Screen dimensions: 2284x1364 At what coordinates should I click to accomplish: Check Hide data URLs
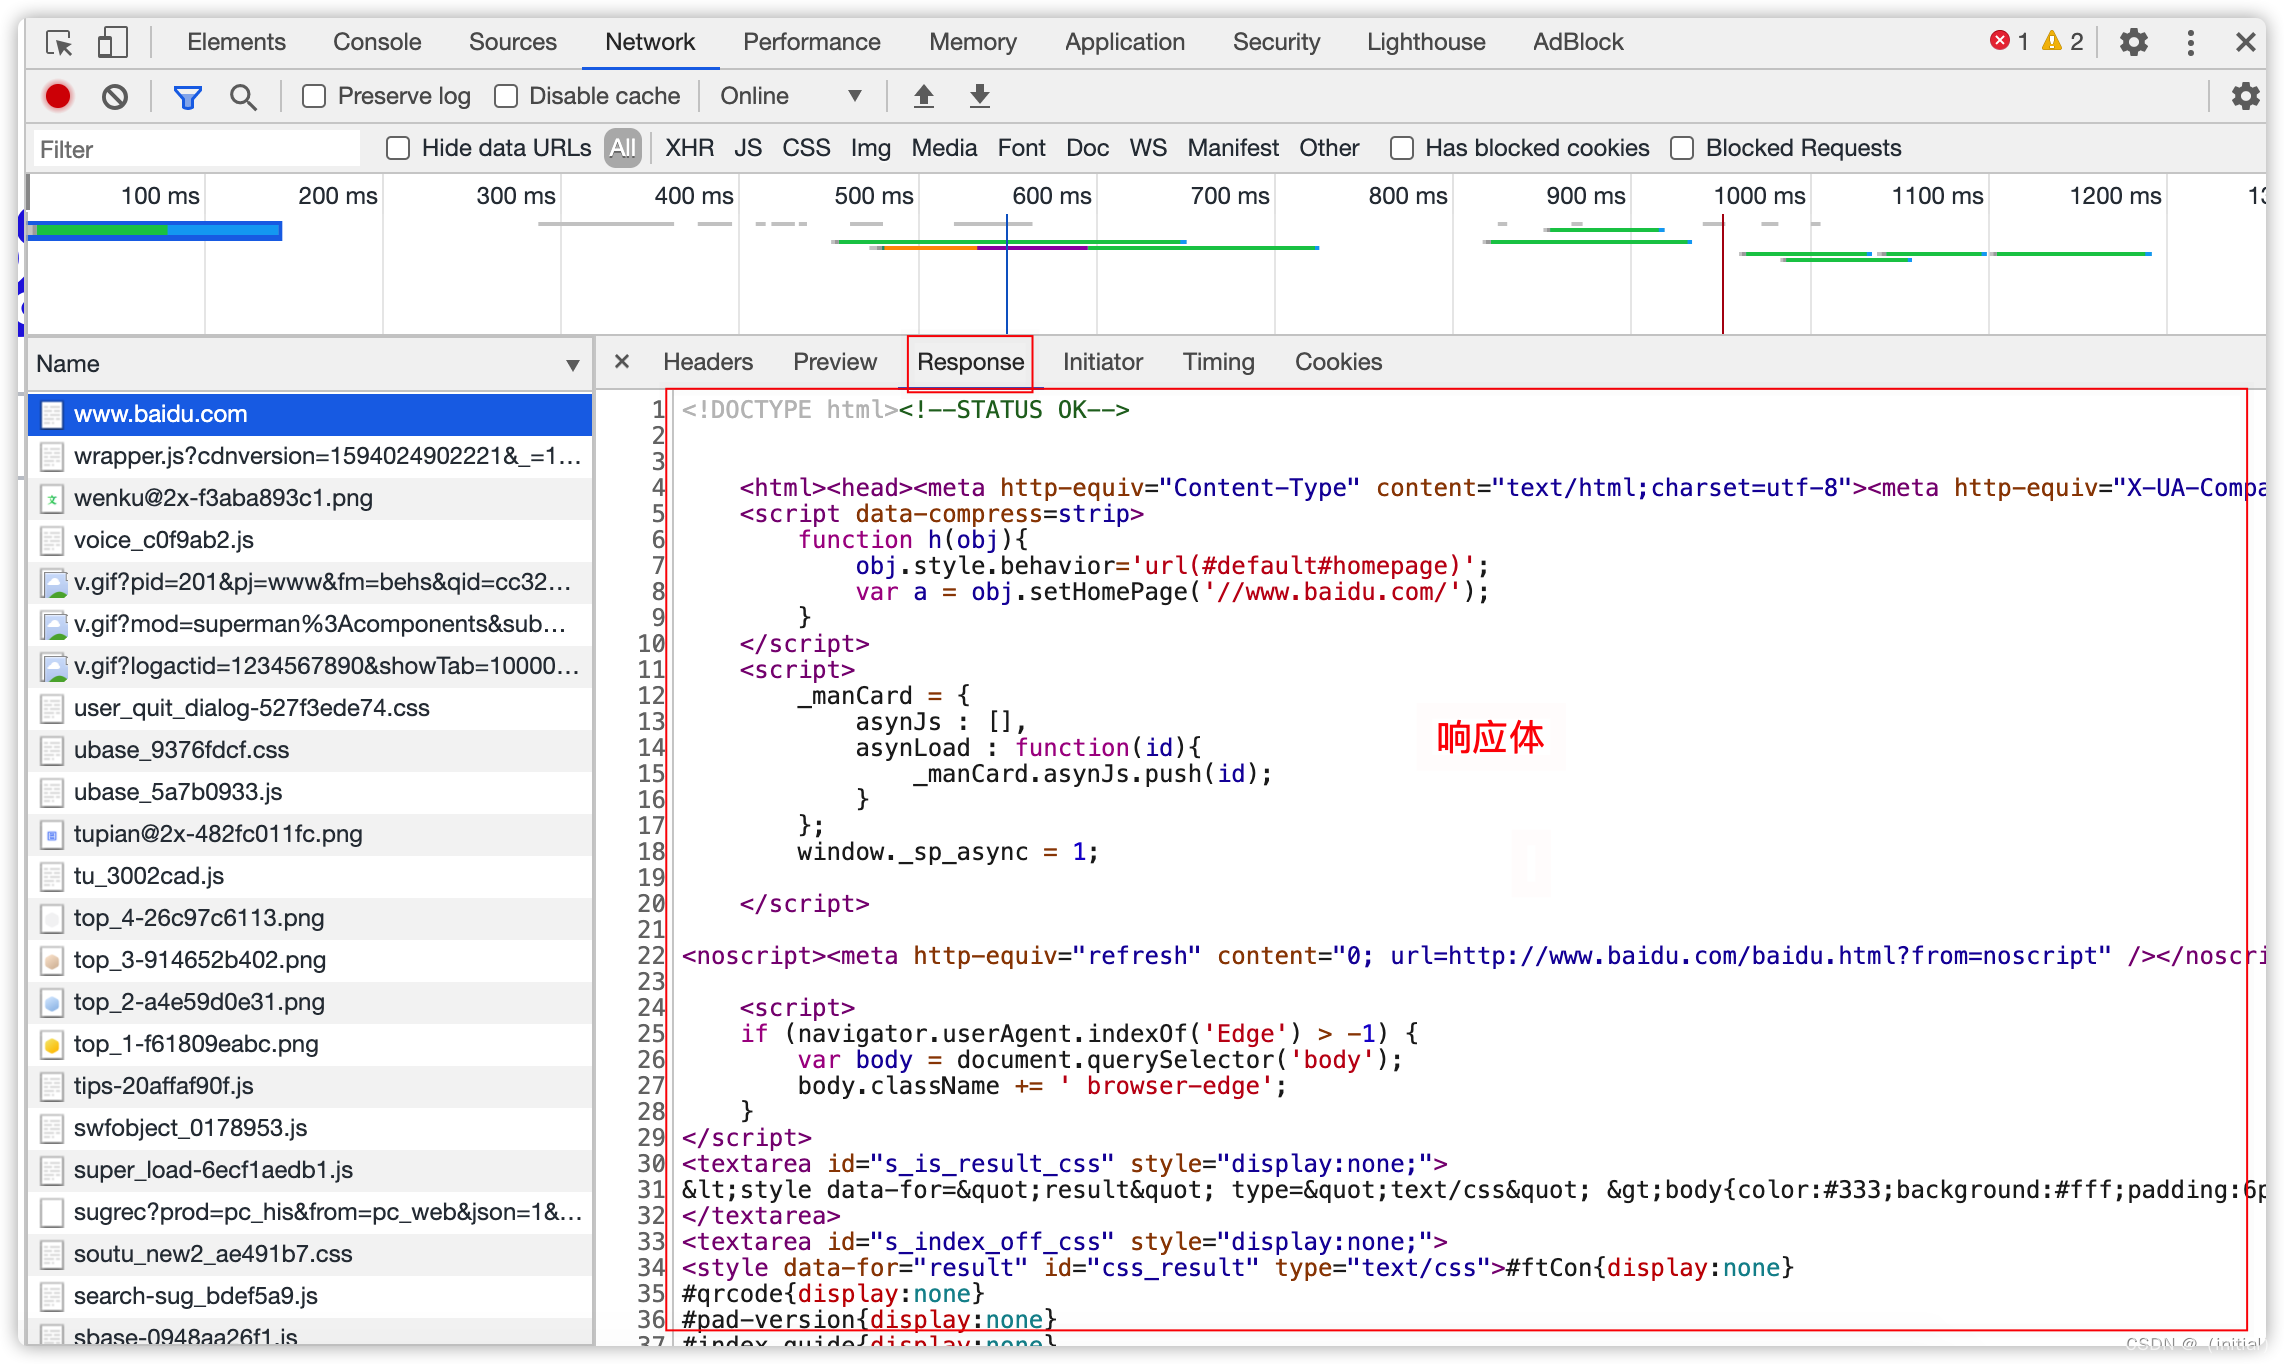point(398,148)
